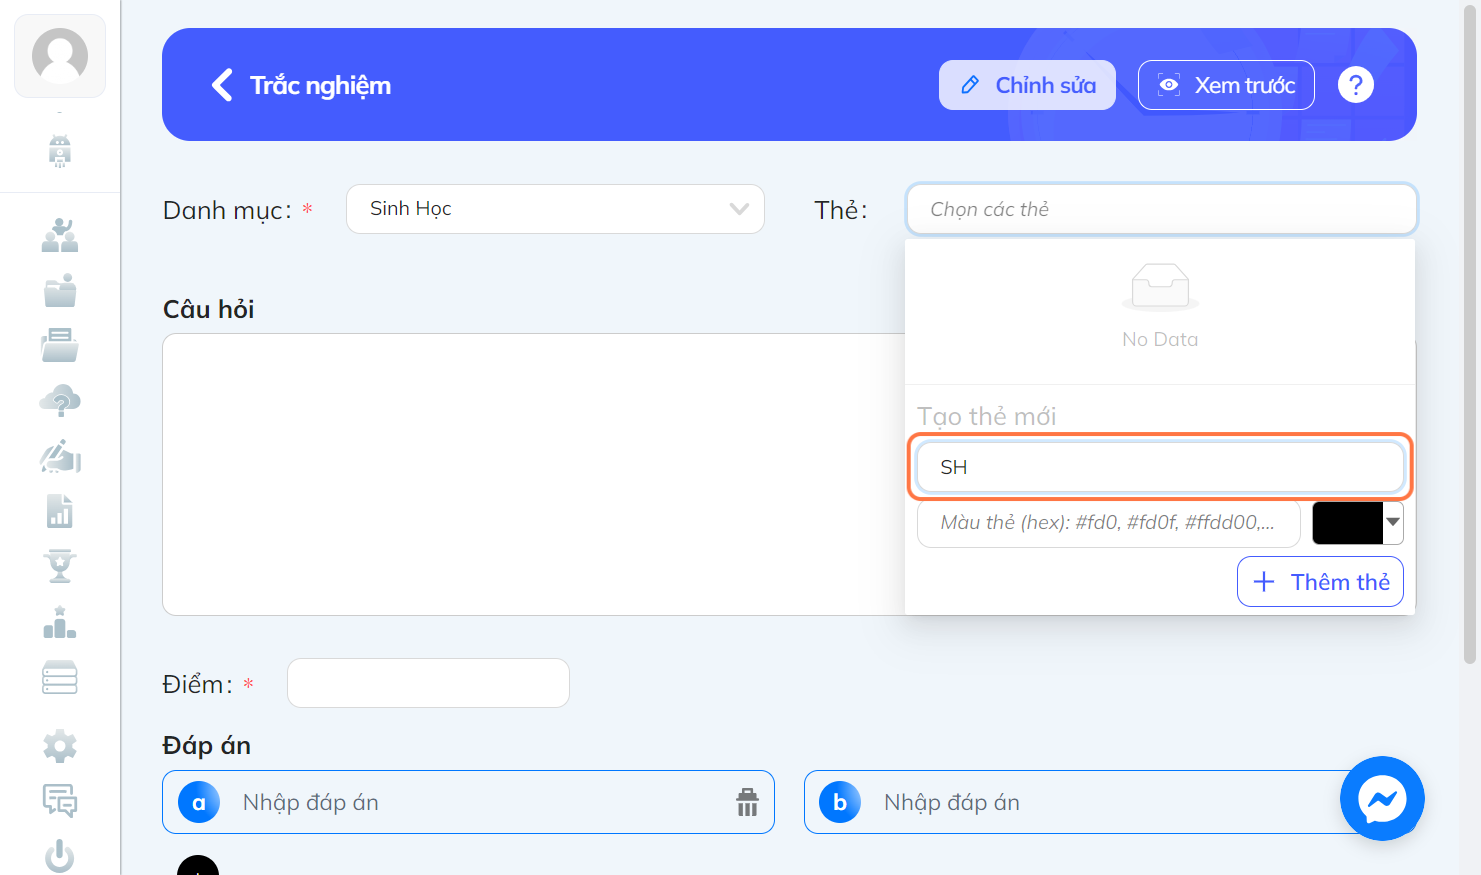Viewport: 1481px width, 875px height.
Task: Click the Tạo thẻ mới heading
Action: tap(987, 416)
